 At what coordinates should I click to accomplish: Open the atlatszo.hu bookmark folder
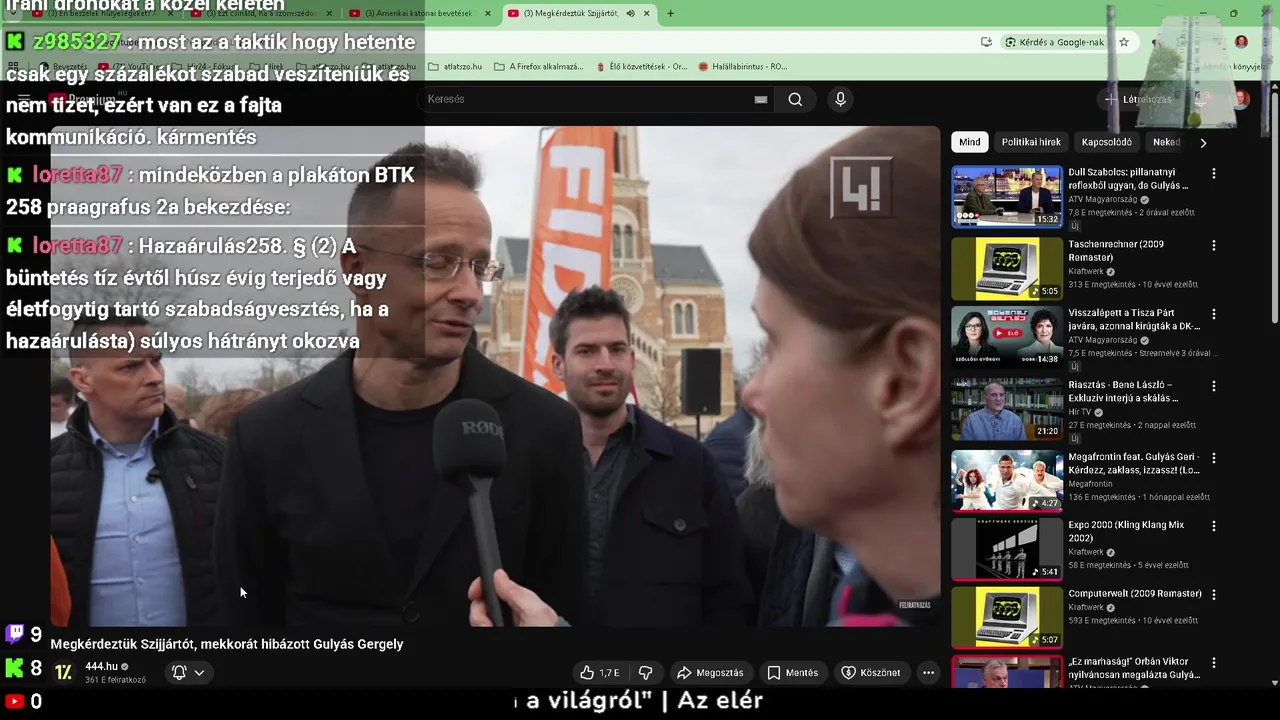455,66
